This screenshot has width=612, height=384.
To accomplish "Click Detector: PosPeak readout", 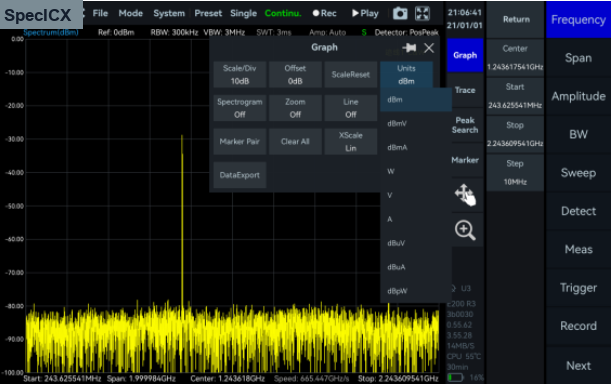I will point(406,32).
